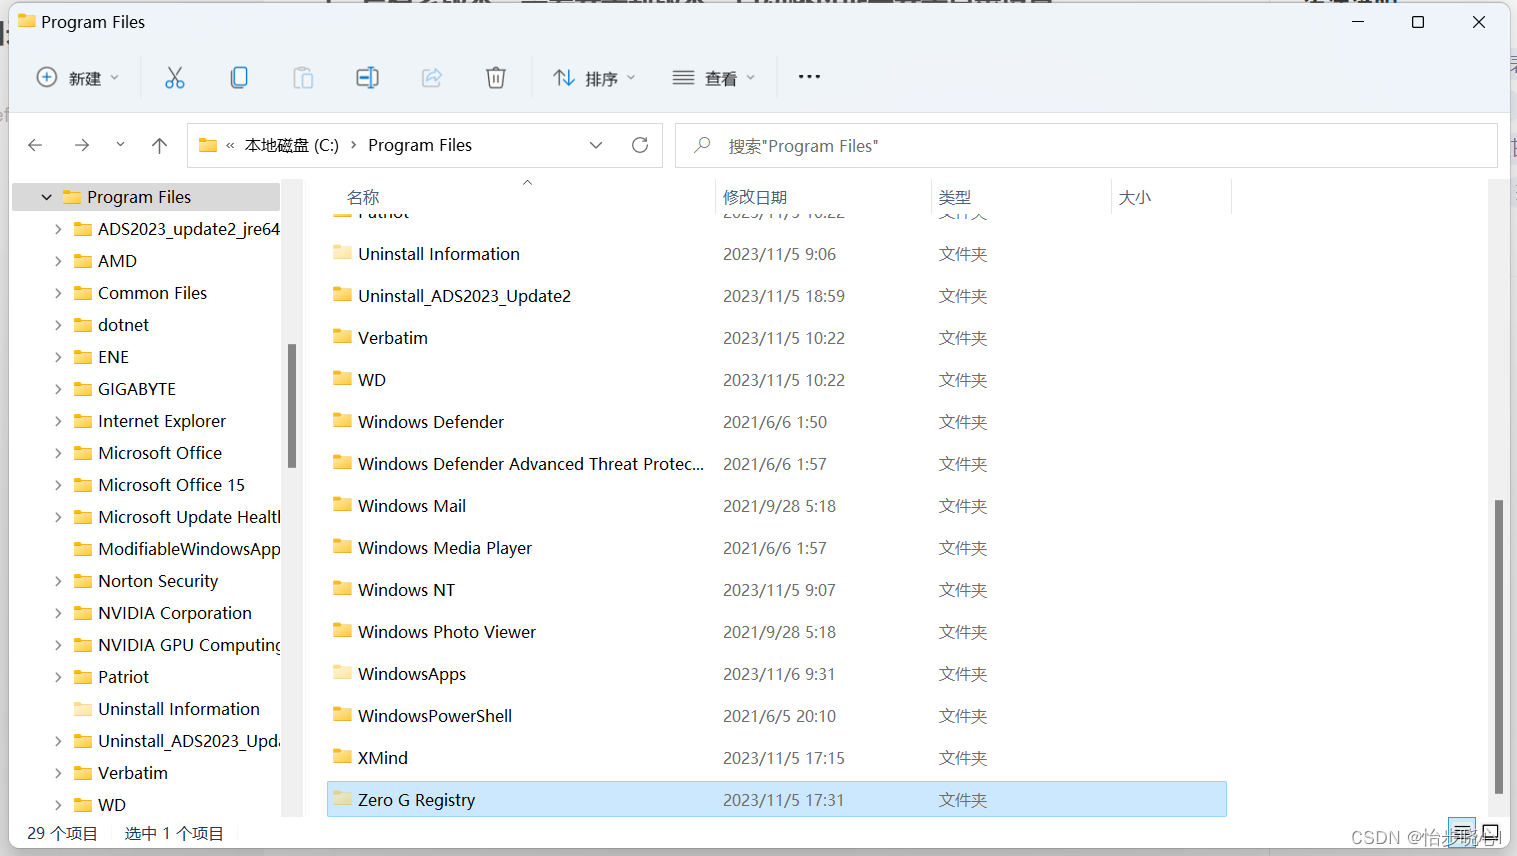Select ModifiableWindowsApps in tree
Viewport: 1517px width, 856px height.
[x=189, y=549]
